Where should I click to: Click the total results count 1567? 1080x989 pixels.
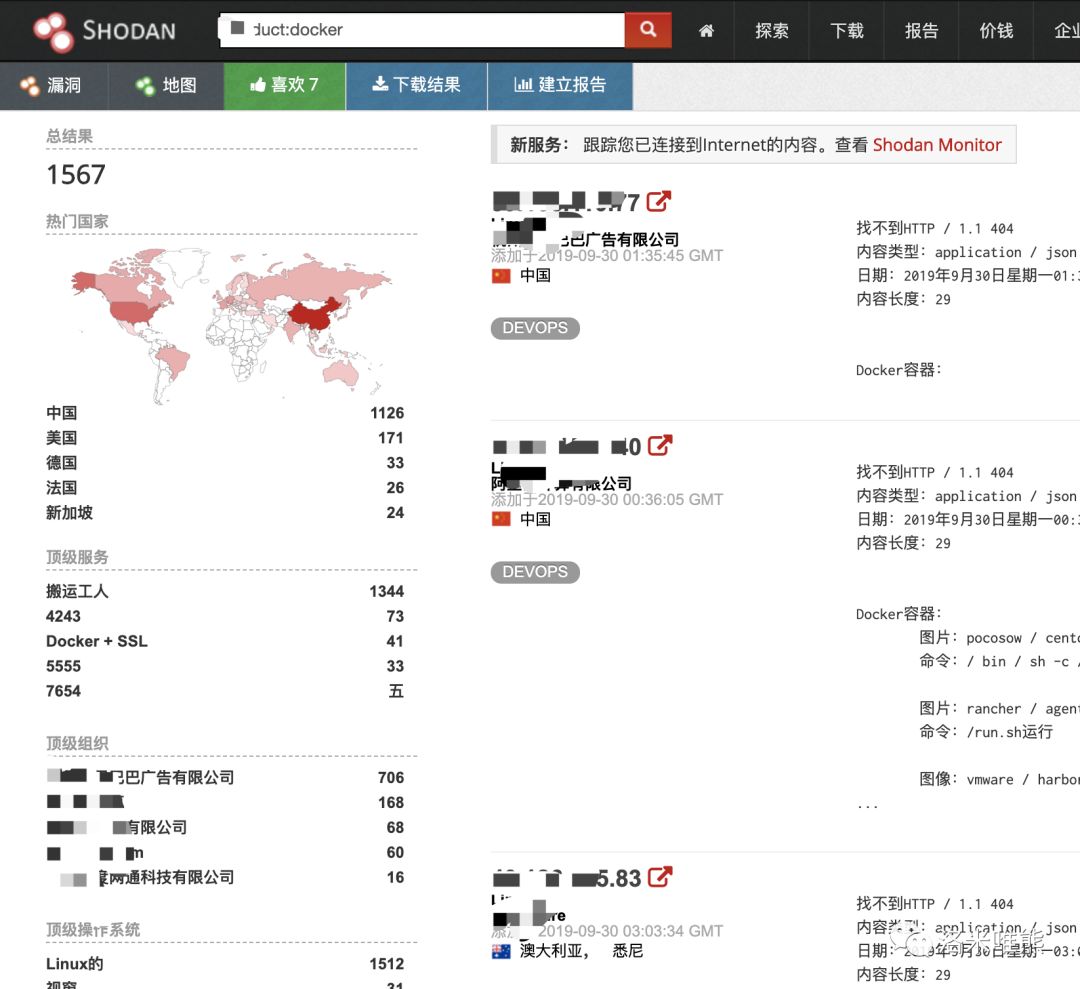tap(76, 174)
